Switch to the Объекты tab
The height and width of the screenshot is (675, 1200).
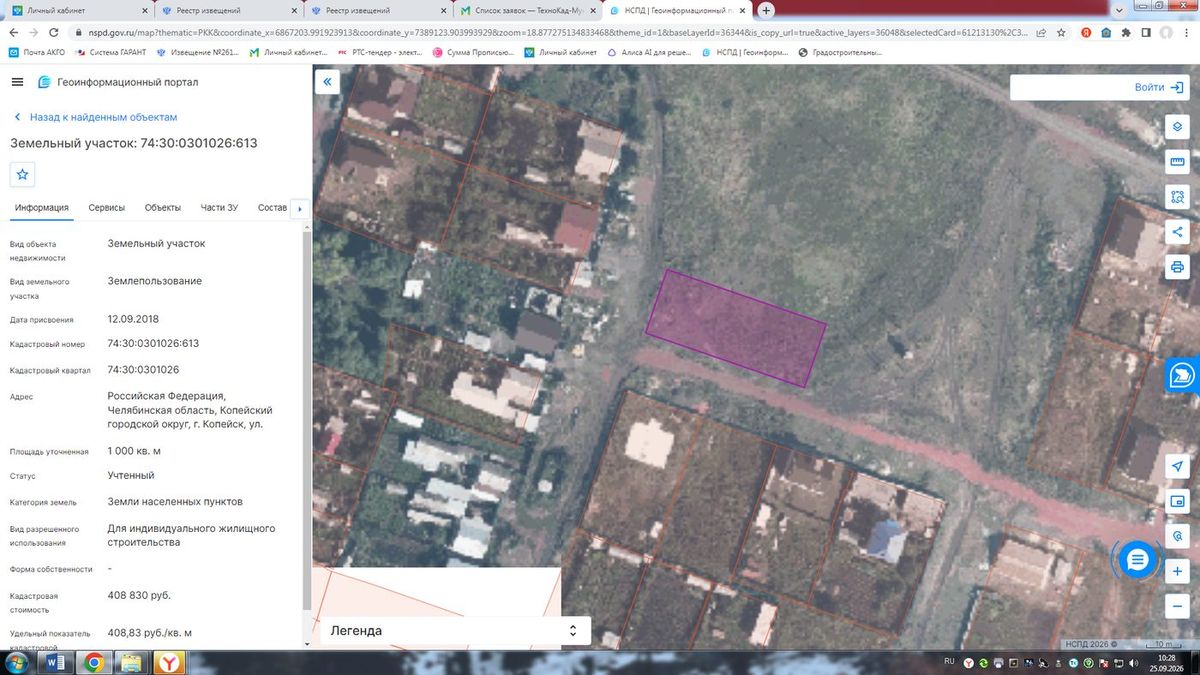(163, 208)
